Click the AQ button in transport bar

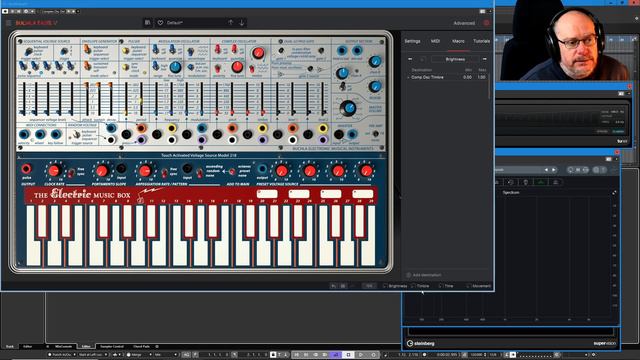click(x=186, y=355)
